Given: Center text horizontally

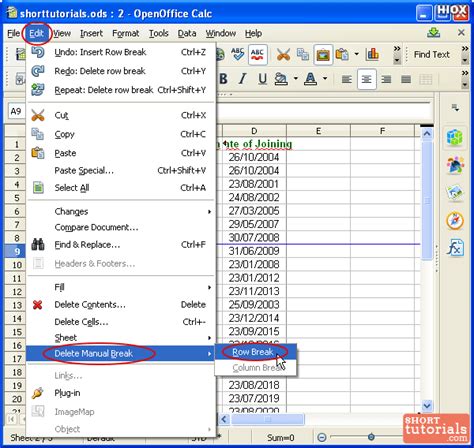Looking at the screenshot, I should 367,79.
